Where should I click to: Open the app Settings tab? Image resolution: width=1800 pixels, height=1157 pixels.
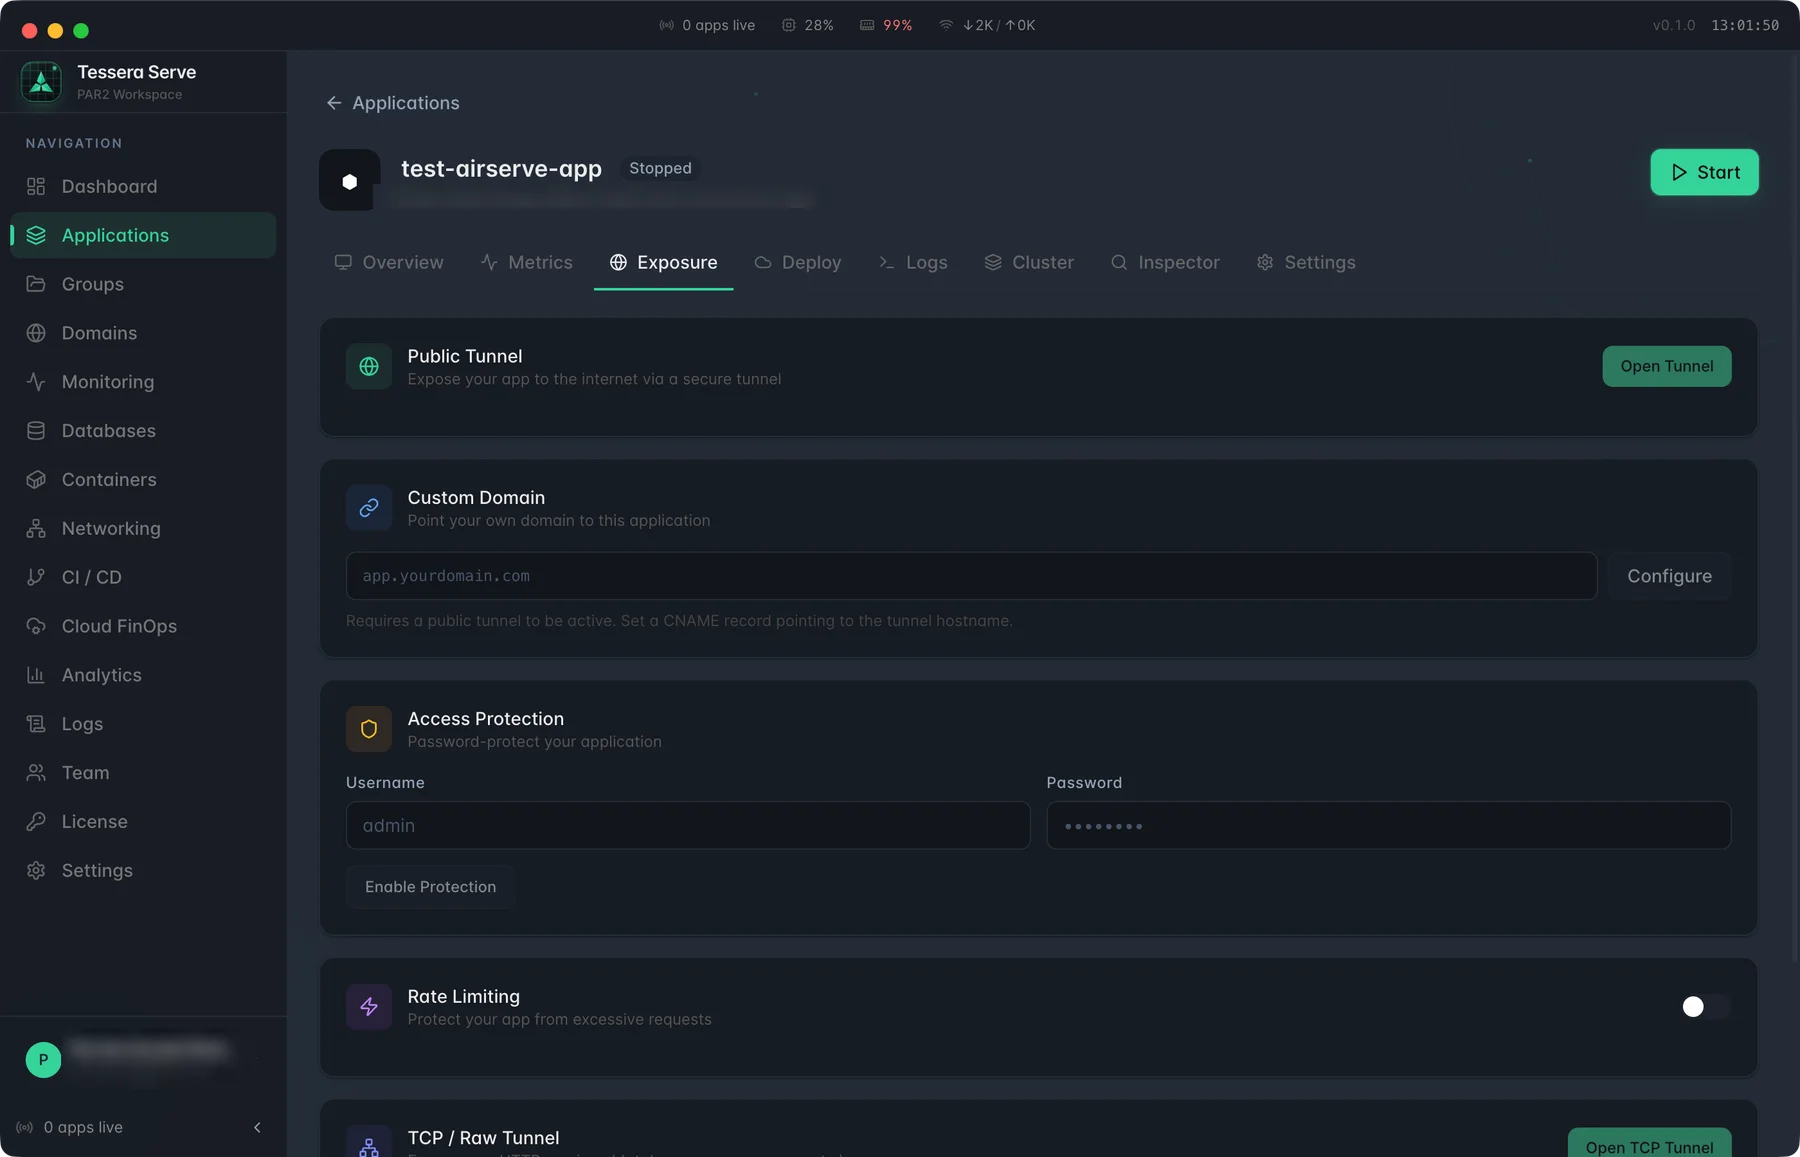1306,263
